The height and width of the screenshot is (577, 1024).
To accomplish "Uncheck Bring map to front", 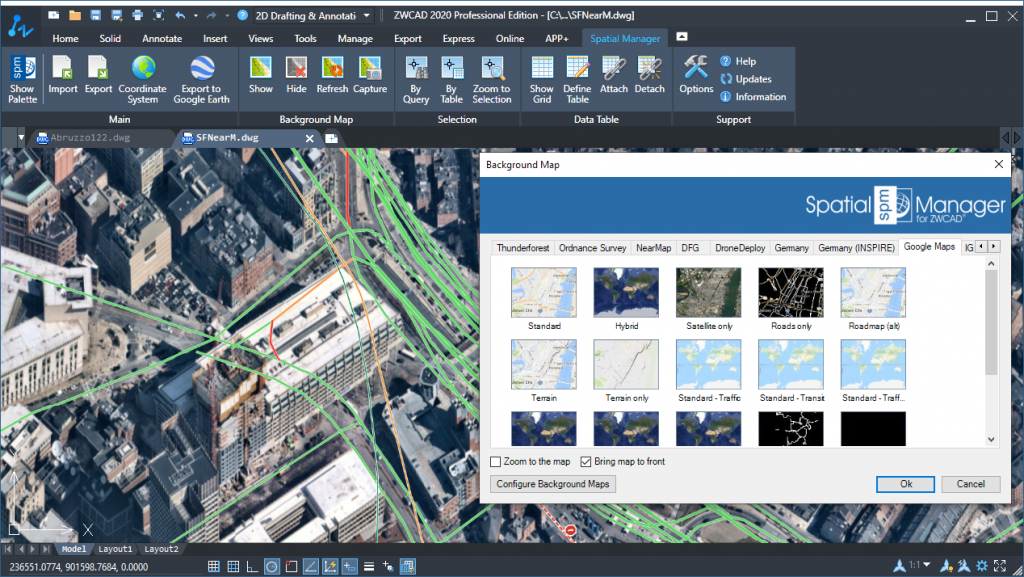I will point(586,462).
